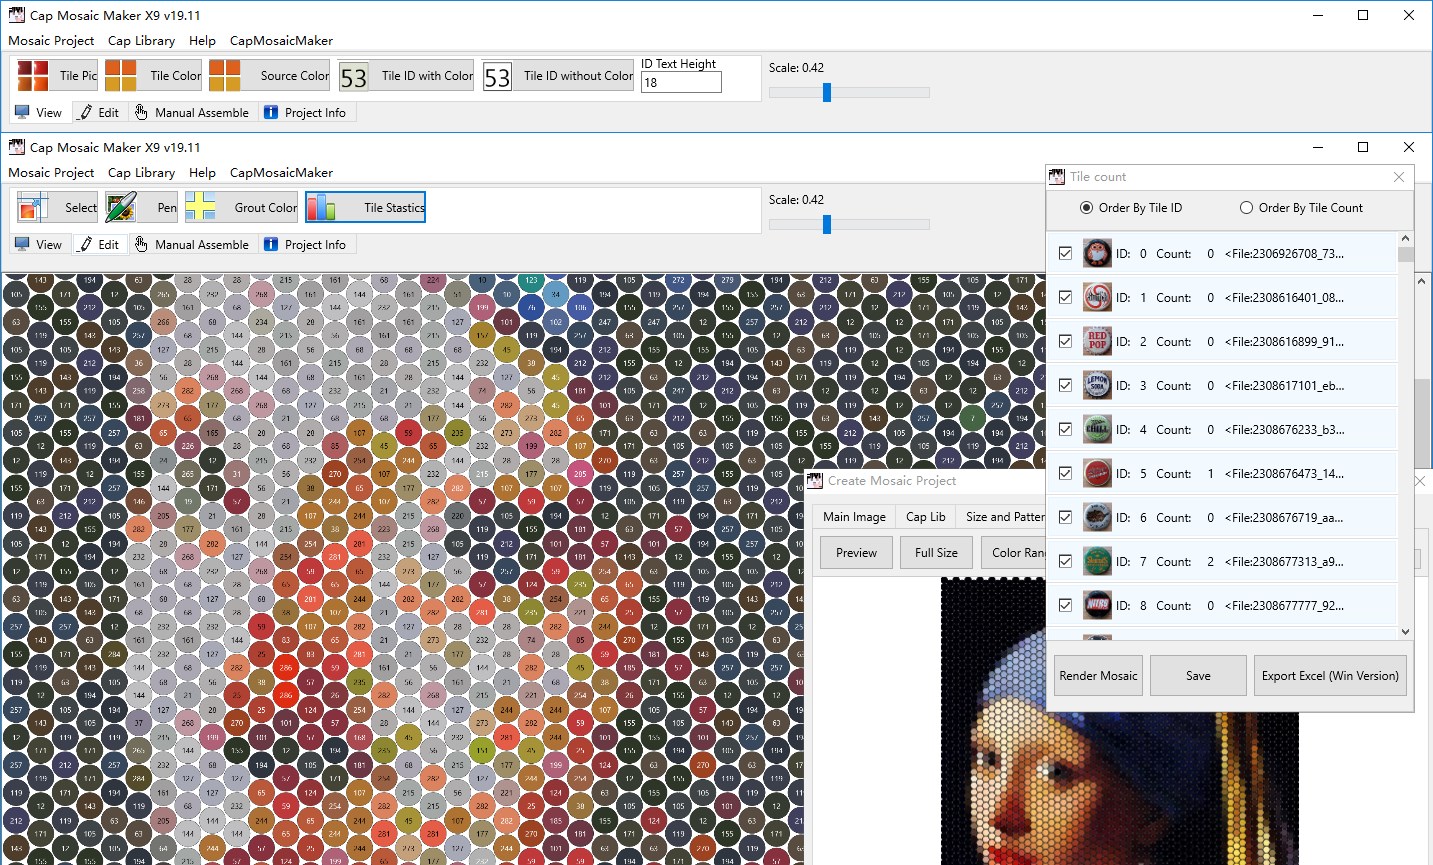1433x865 pixels.
Task: Click the Color Range button
Action: point(1013,552)
